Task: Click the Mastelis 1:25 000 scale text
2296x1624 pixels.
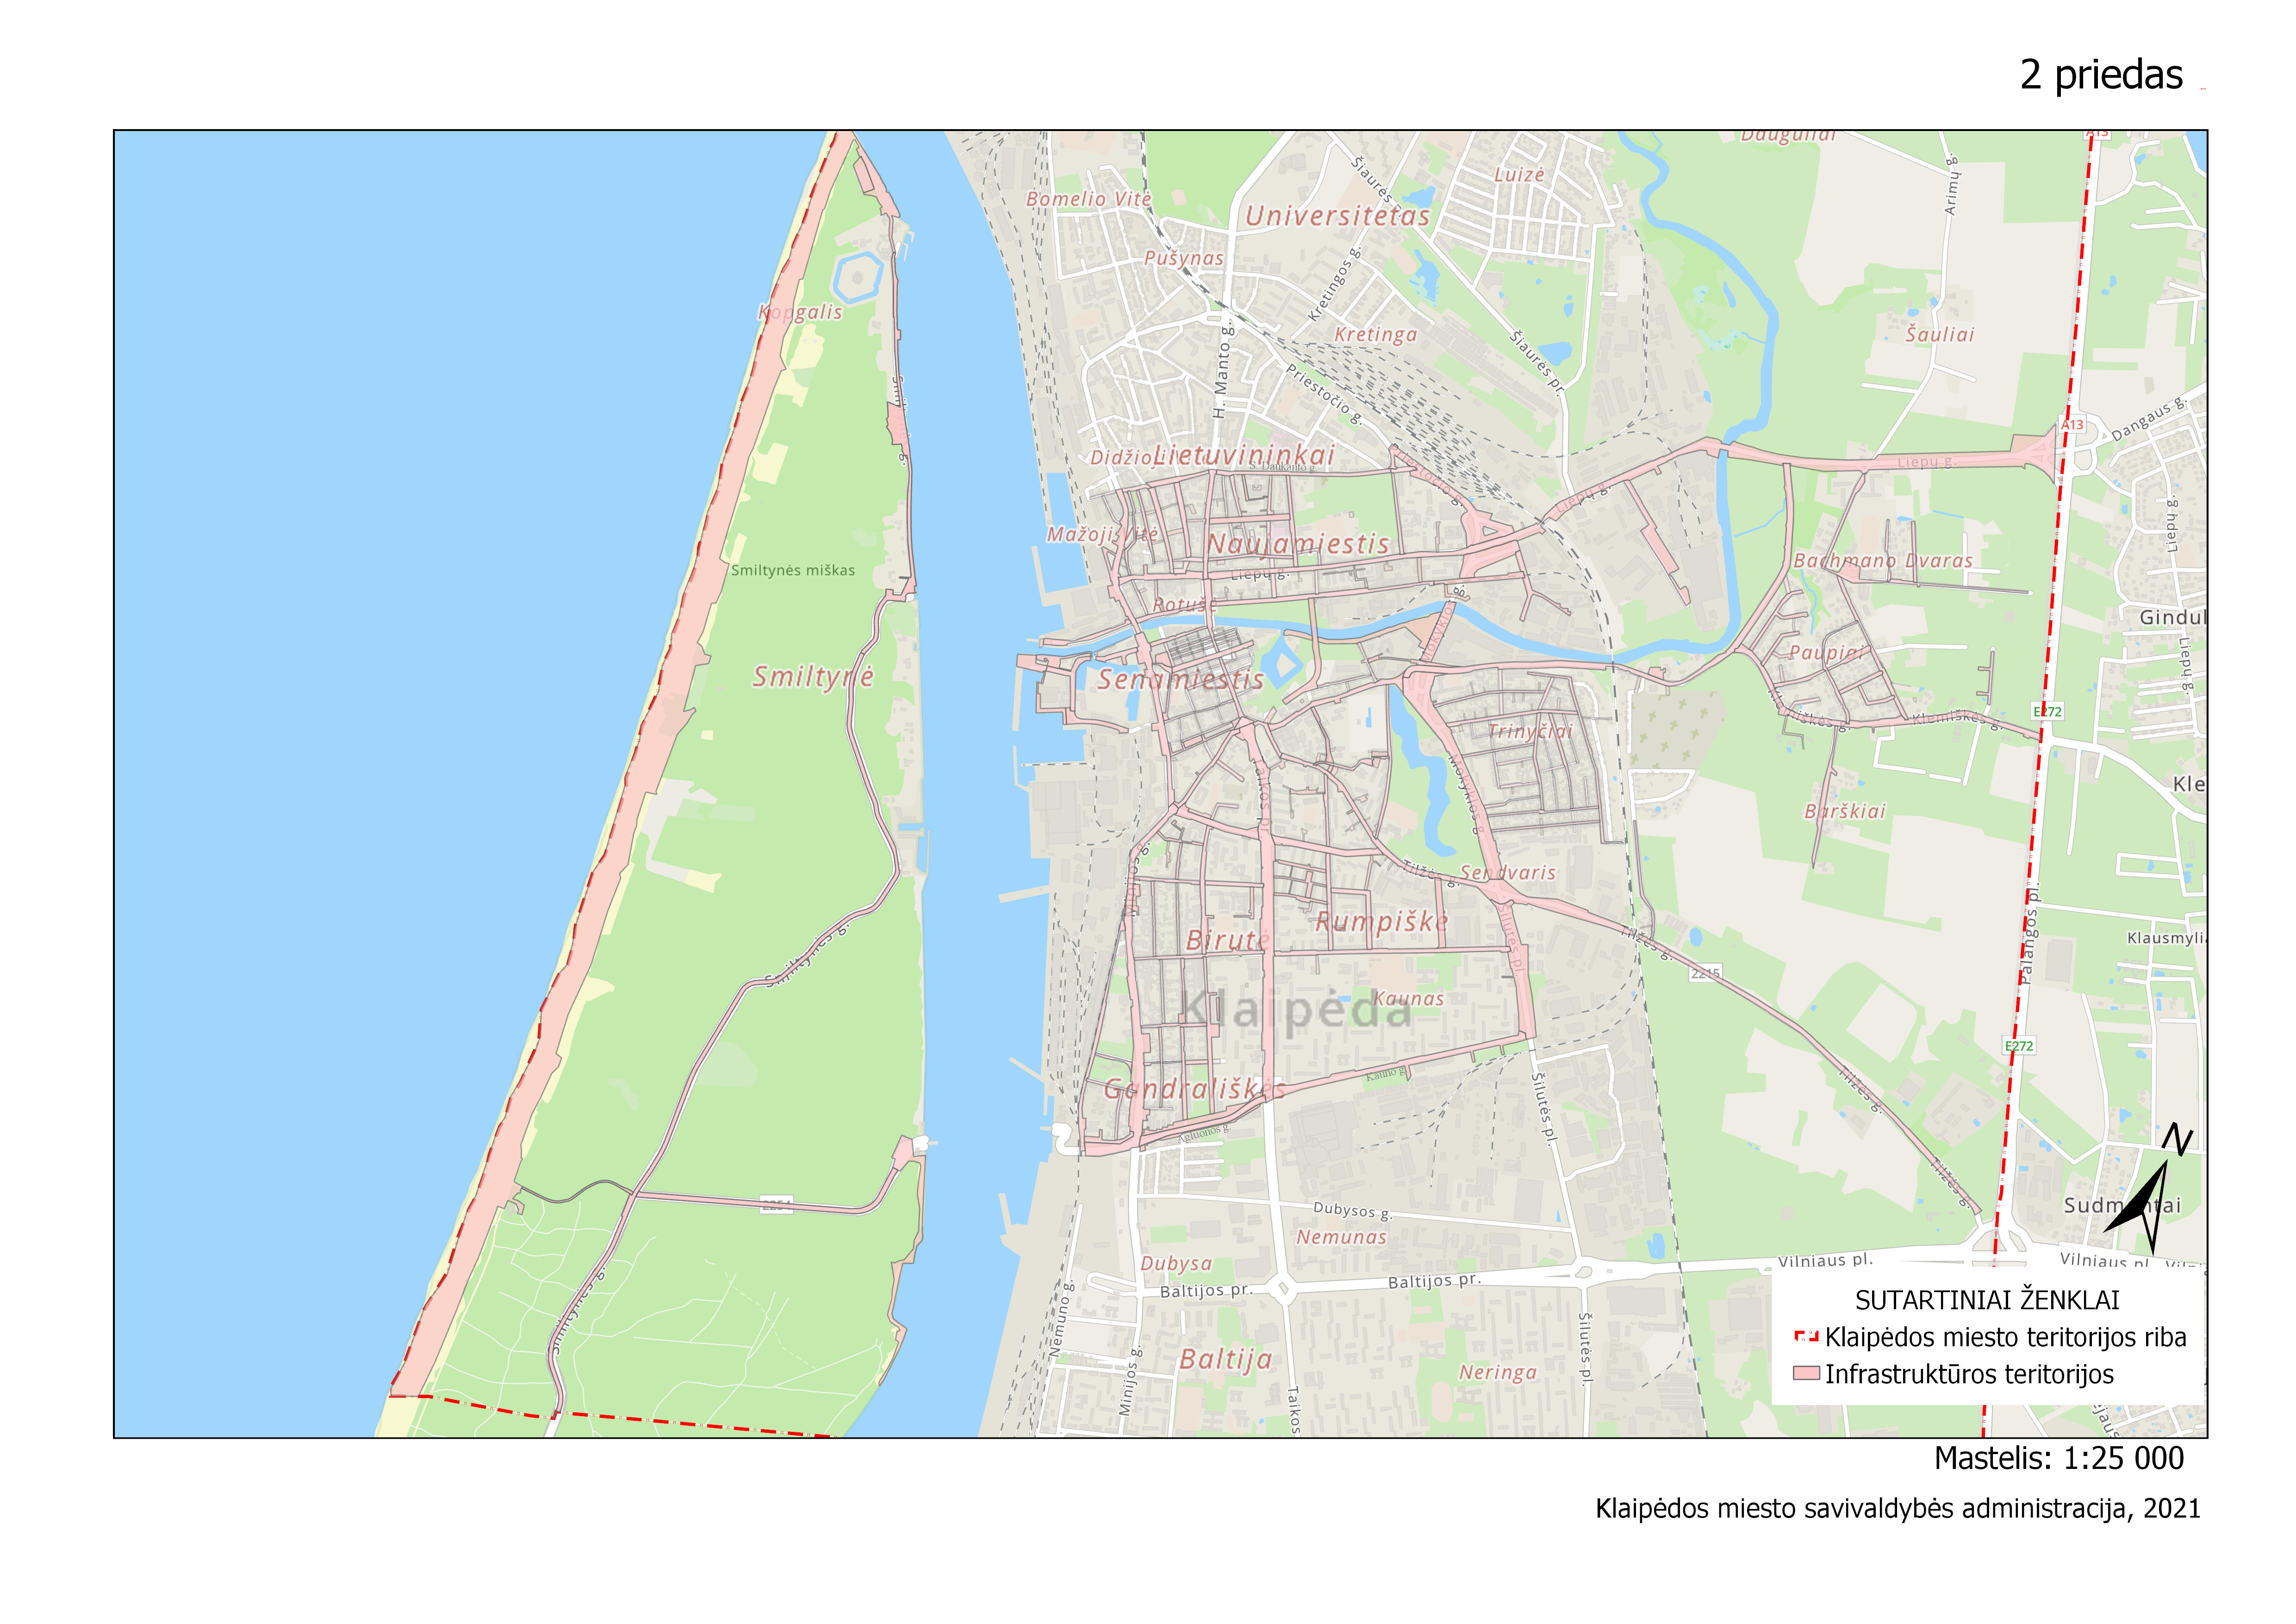Action: coord(2059,1458)
